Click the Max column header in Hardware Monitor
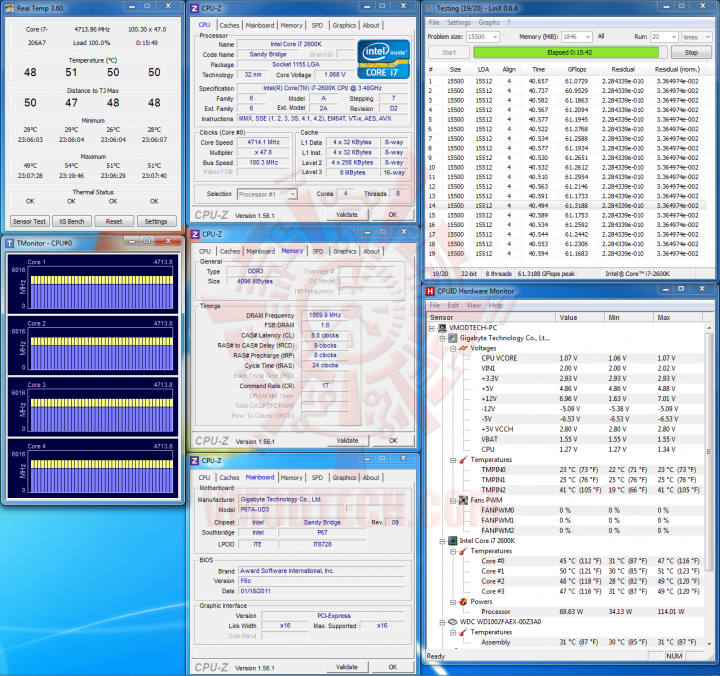This screenshot has width=720, height=676. coord(678,317)
